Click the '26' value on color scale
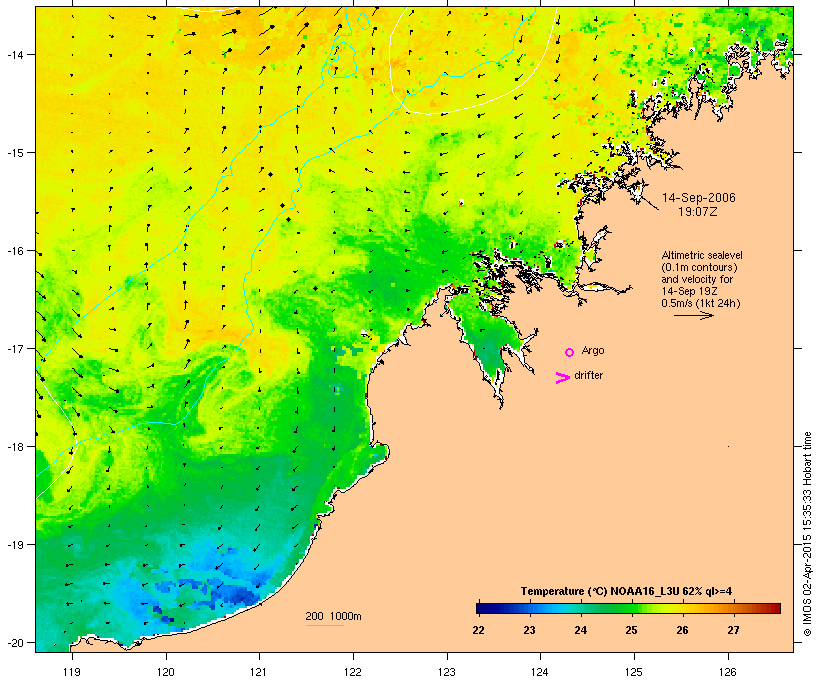820x680 pixels. click(682, 630)
